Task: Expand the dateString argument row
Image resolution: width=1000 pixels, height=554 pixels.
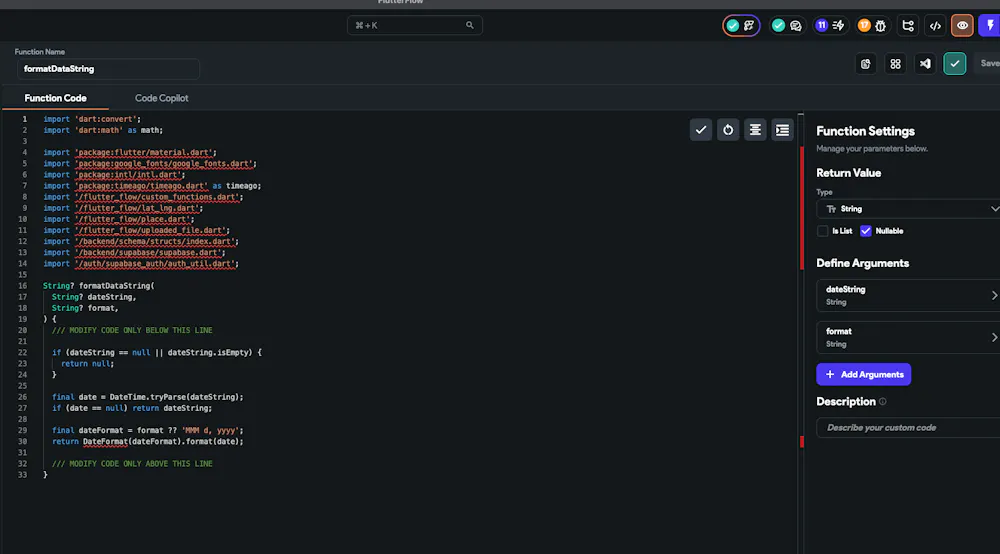Action: pos(908,295)
